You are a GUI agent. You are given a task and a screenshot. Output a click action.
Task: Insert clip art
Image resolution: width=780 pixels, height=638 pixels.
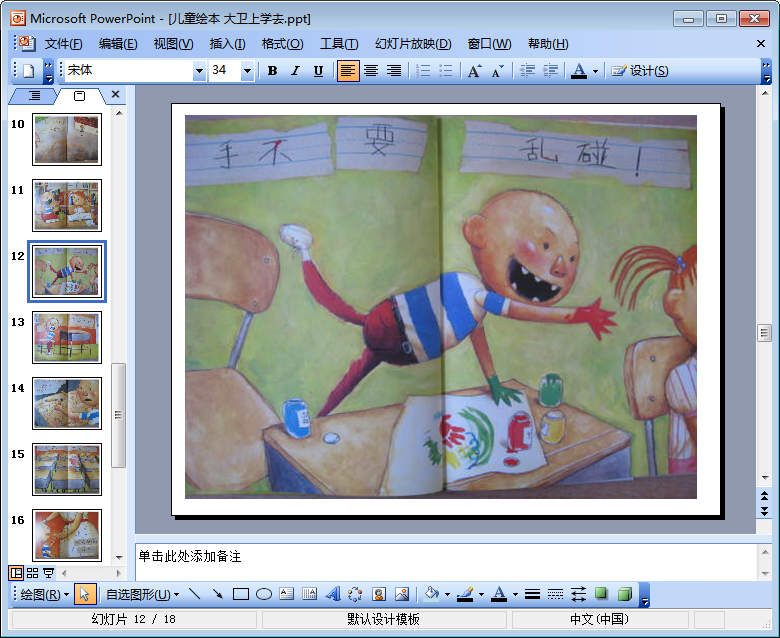coord(379,594)
